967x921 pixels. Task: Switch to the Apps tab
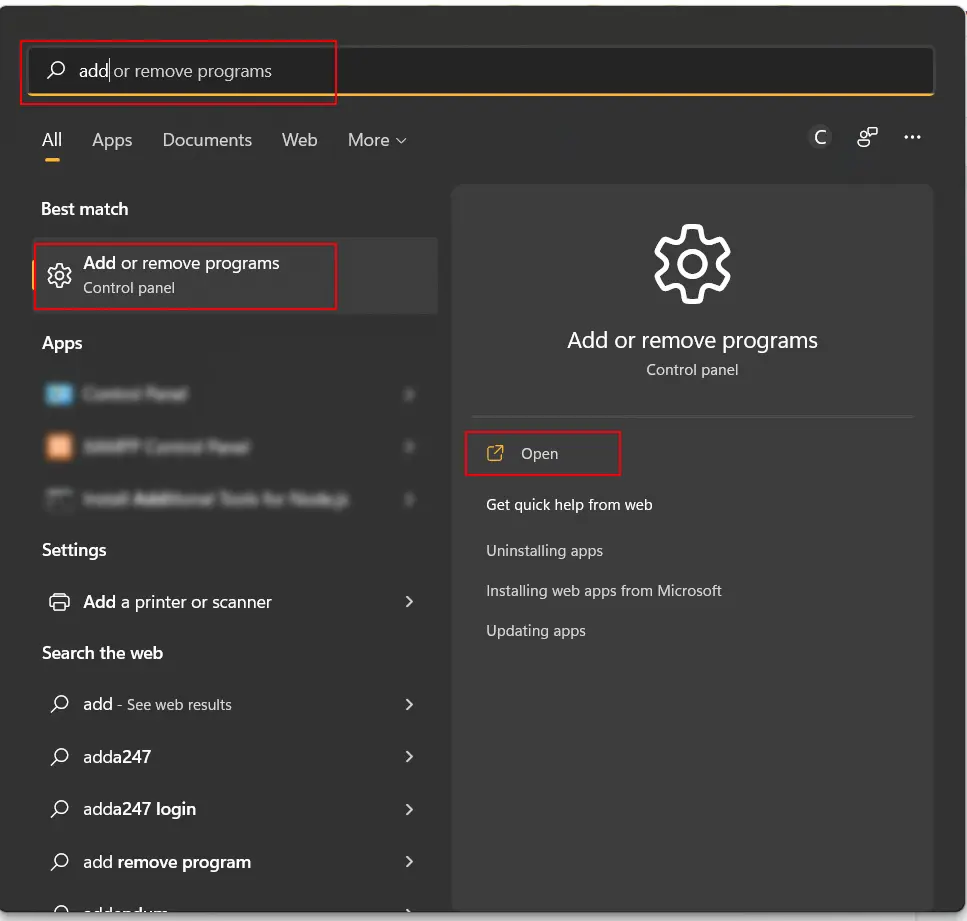(x=112, y=140)
